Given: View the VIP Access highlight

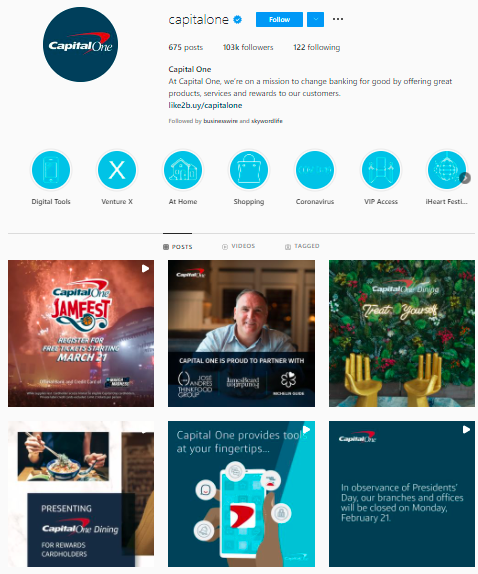Looking at the screenshot, I should pyautogui.click(x=381, y=170).
